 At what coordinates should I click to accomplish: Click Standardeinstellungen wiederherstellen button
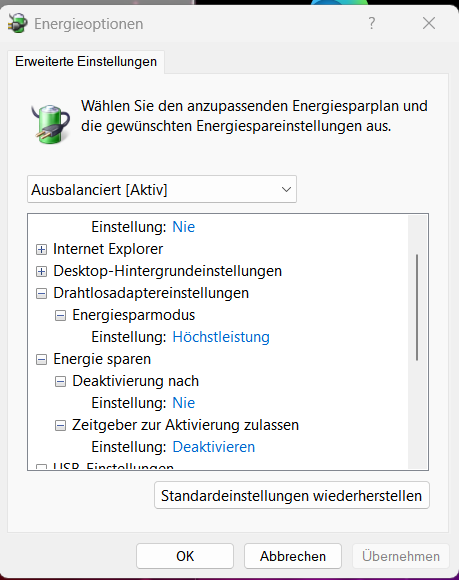point(292,495)
